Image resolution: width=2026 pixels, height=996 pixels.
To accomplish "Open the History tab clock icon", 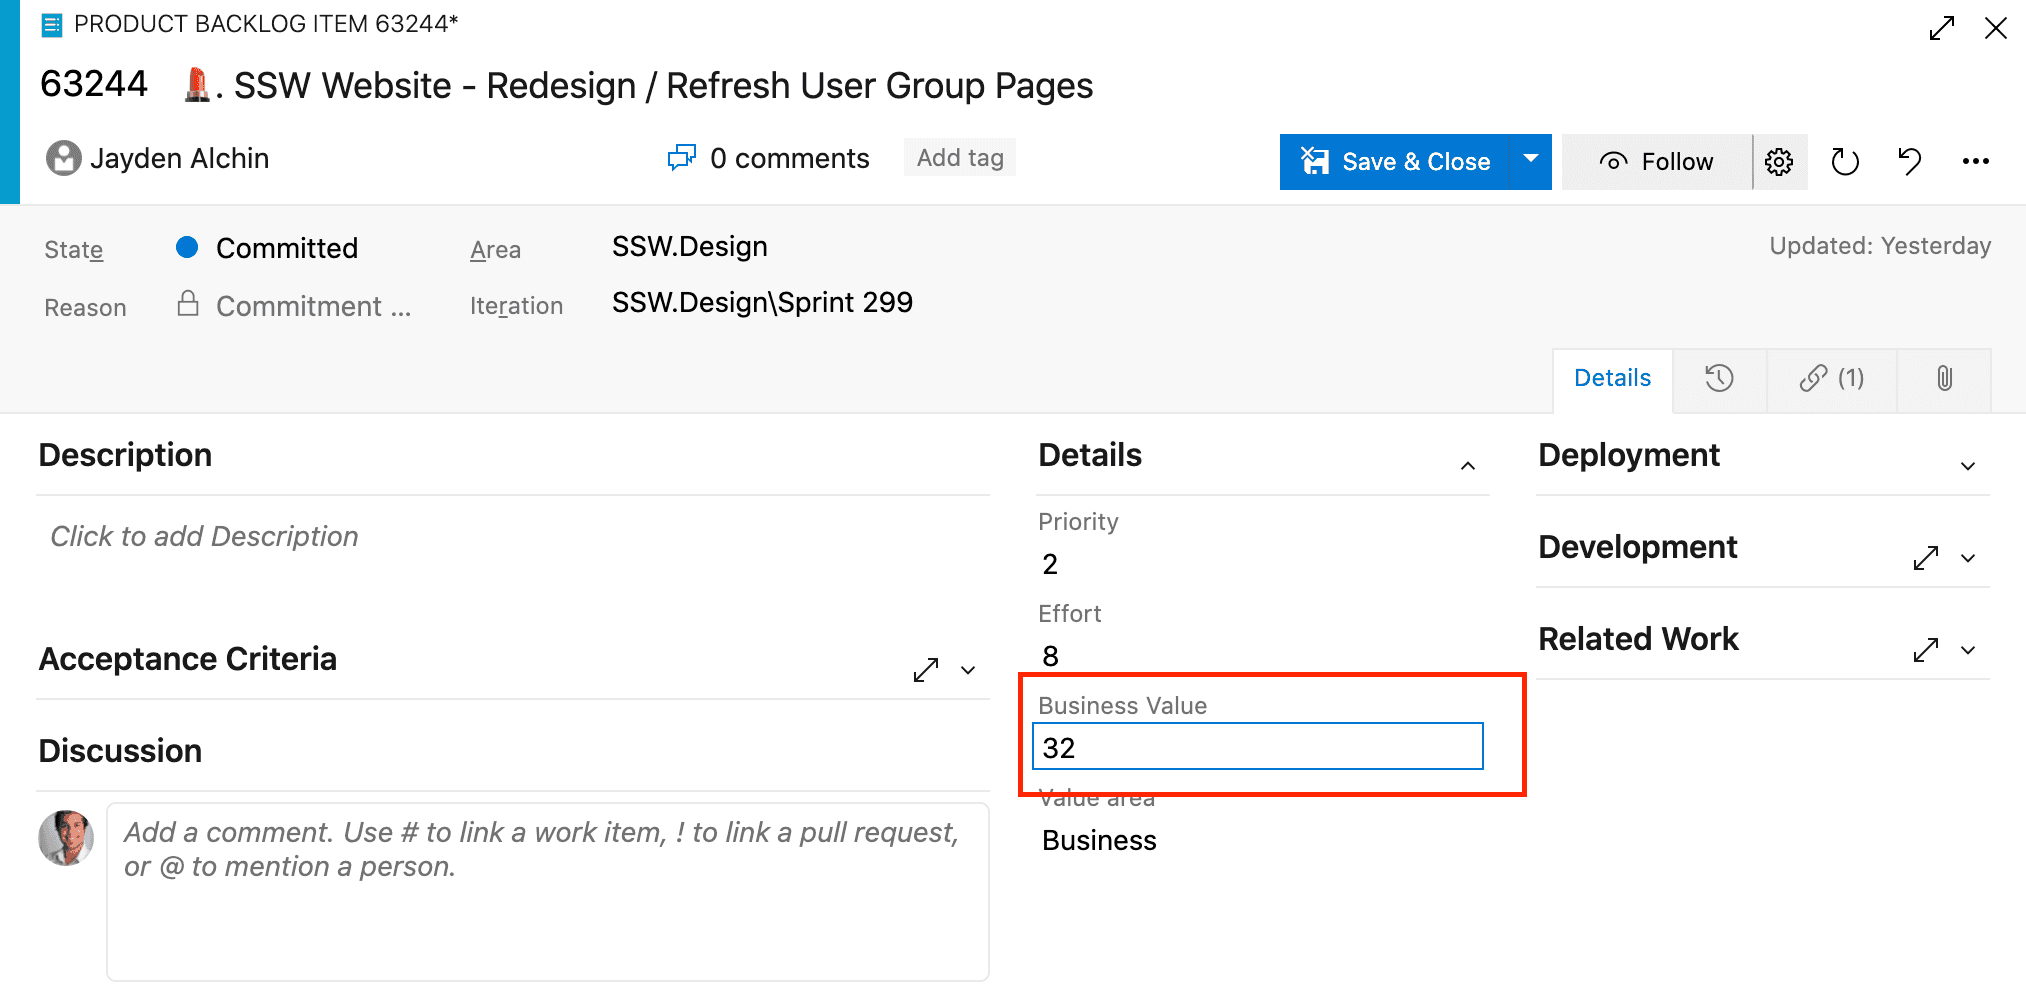I will [1719, 378].
